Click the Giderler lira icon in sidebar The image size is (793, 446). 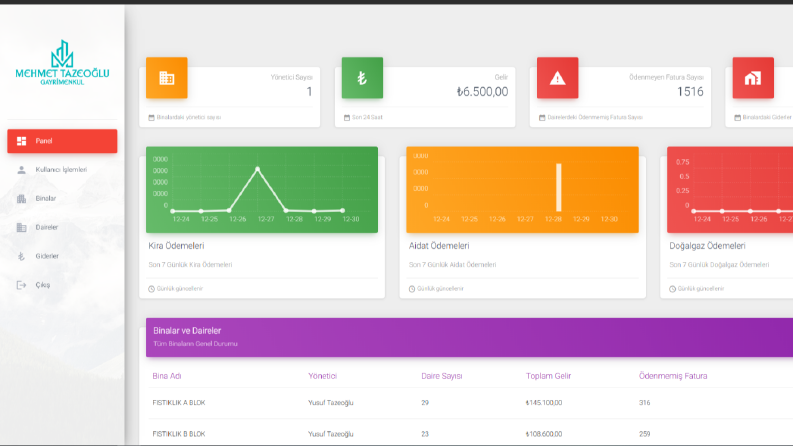point(21,256)
